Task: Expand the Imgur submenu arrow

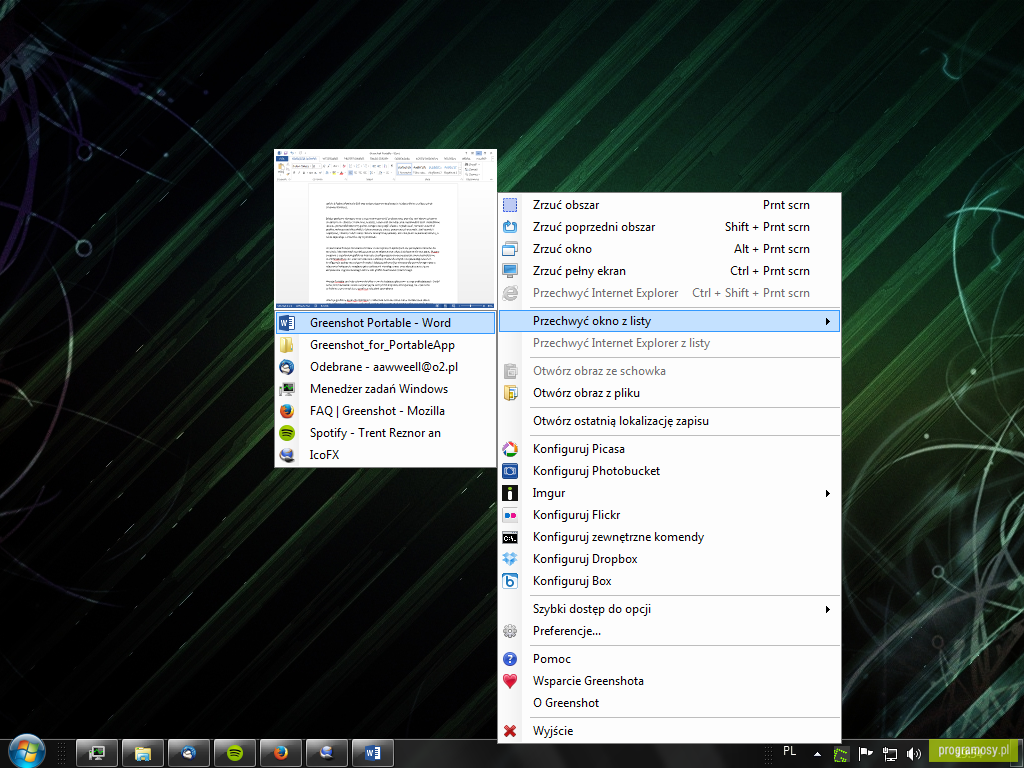Action: pos(827,493)
